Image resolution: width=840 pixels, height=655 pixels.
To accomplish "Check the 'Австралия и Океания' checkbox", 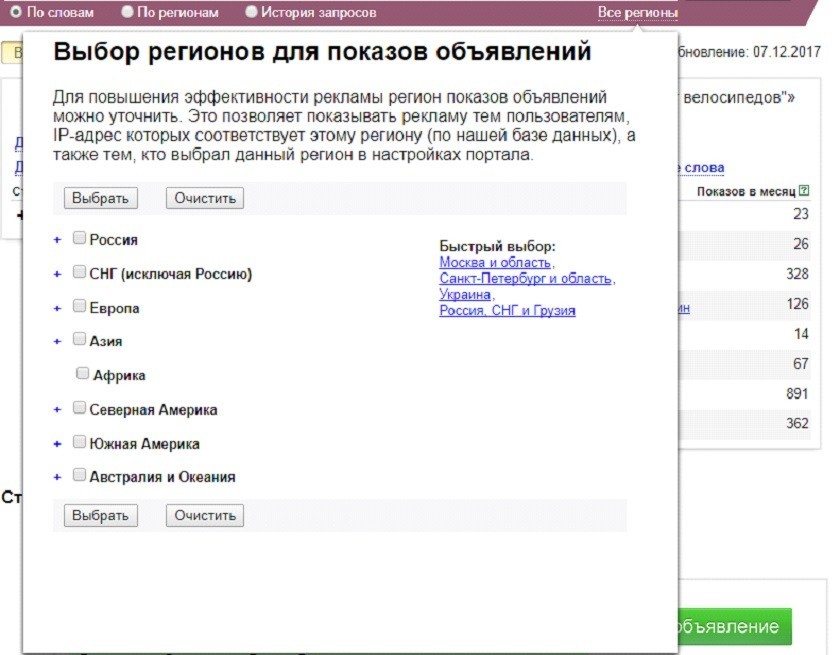I will point(79,475).
